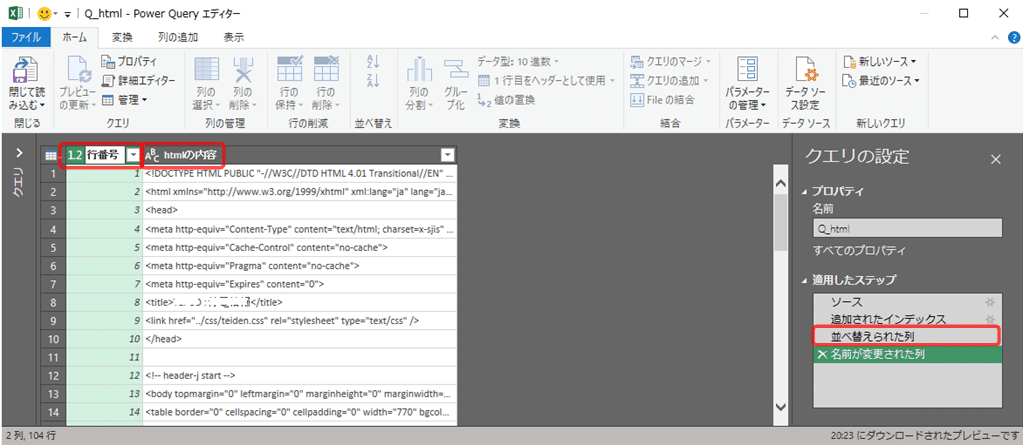Viewport: 1023px width, 445px height.
Task: Open the データ型: 10 進数 dropdown
Action: pos(518,62)
